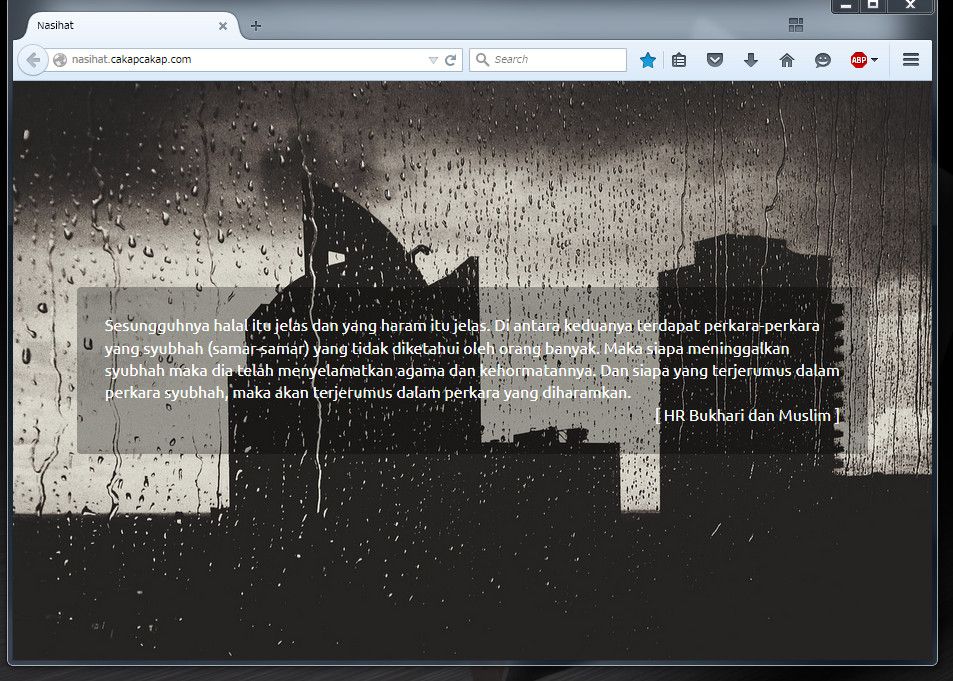Viewport: 953px width, 681px height.
Task: Open a new tab with the plus button
Action: 255,26
